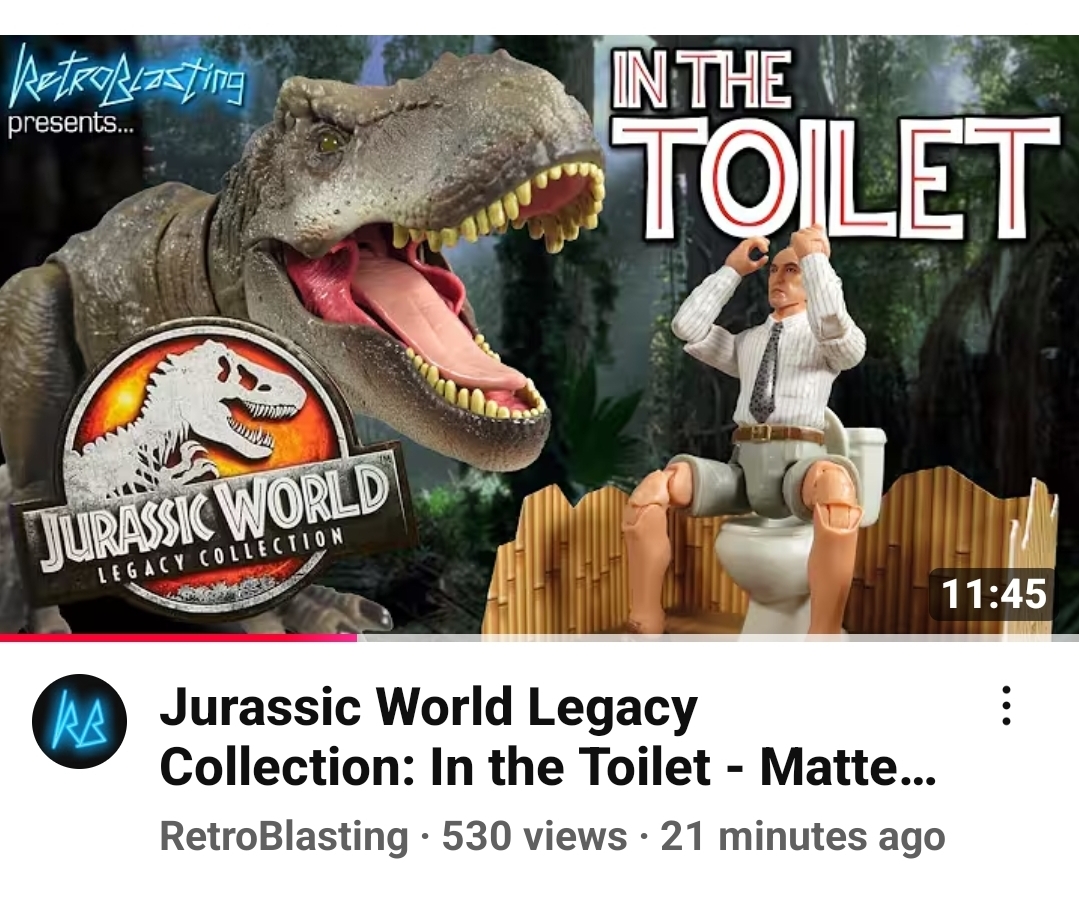Viewport: 1079px width, 913px height.
Task: Click the 530 views text
Action: [x=534, y=837]
